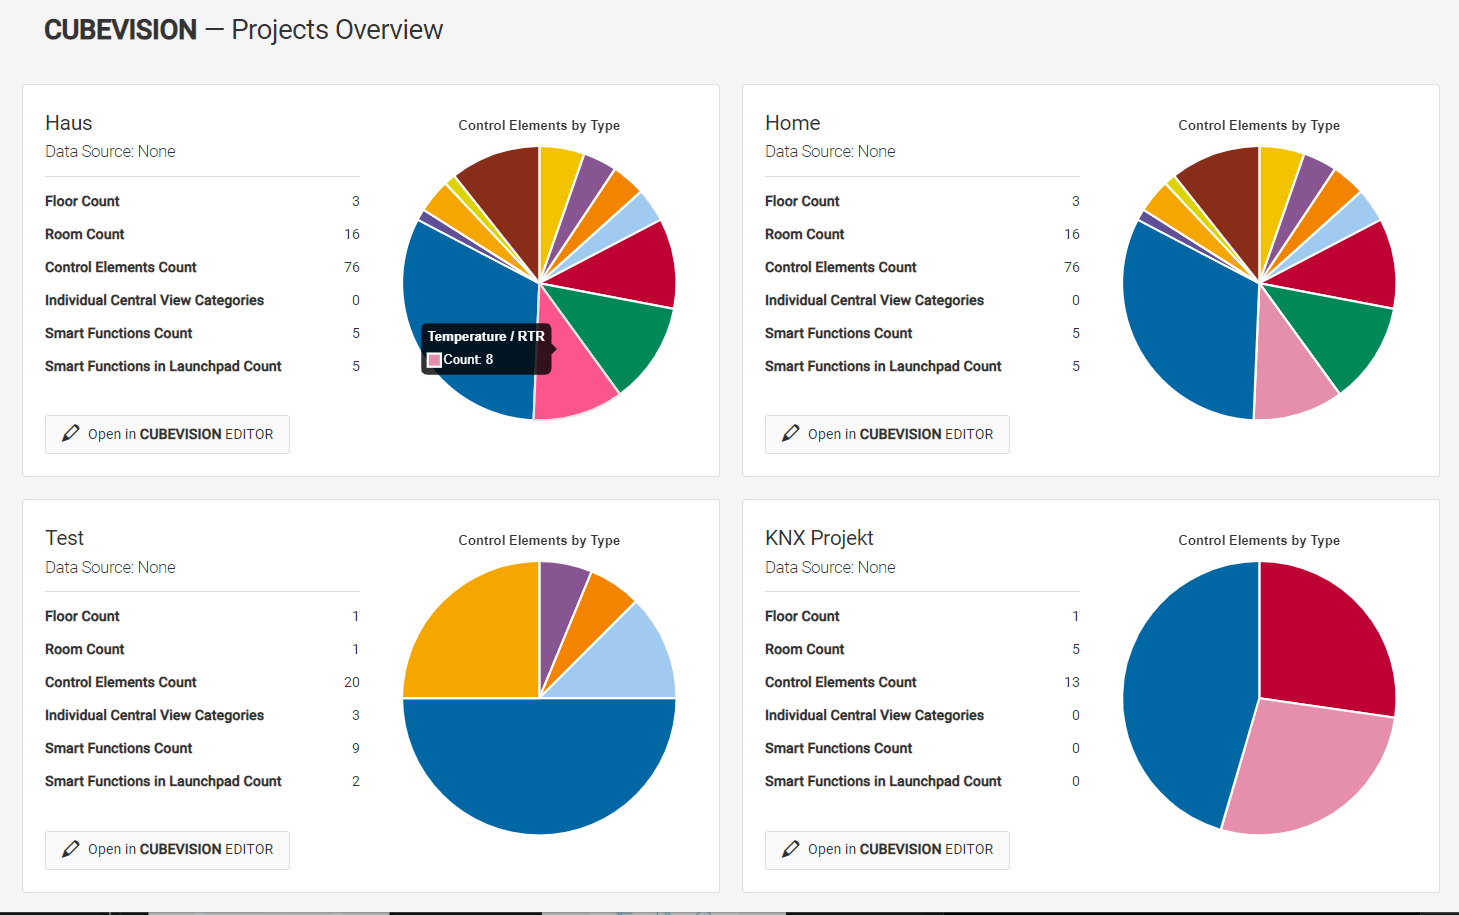Click "Data Source: None" in the KNX Projekt card
Viewport: 1459px width, 915px height.
830,567
